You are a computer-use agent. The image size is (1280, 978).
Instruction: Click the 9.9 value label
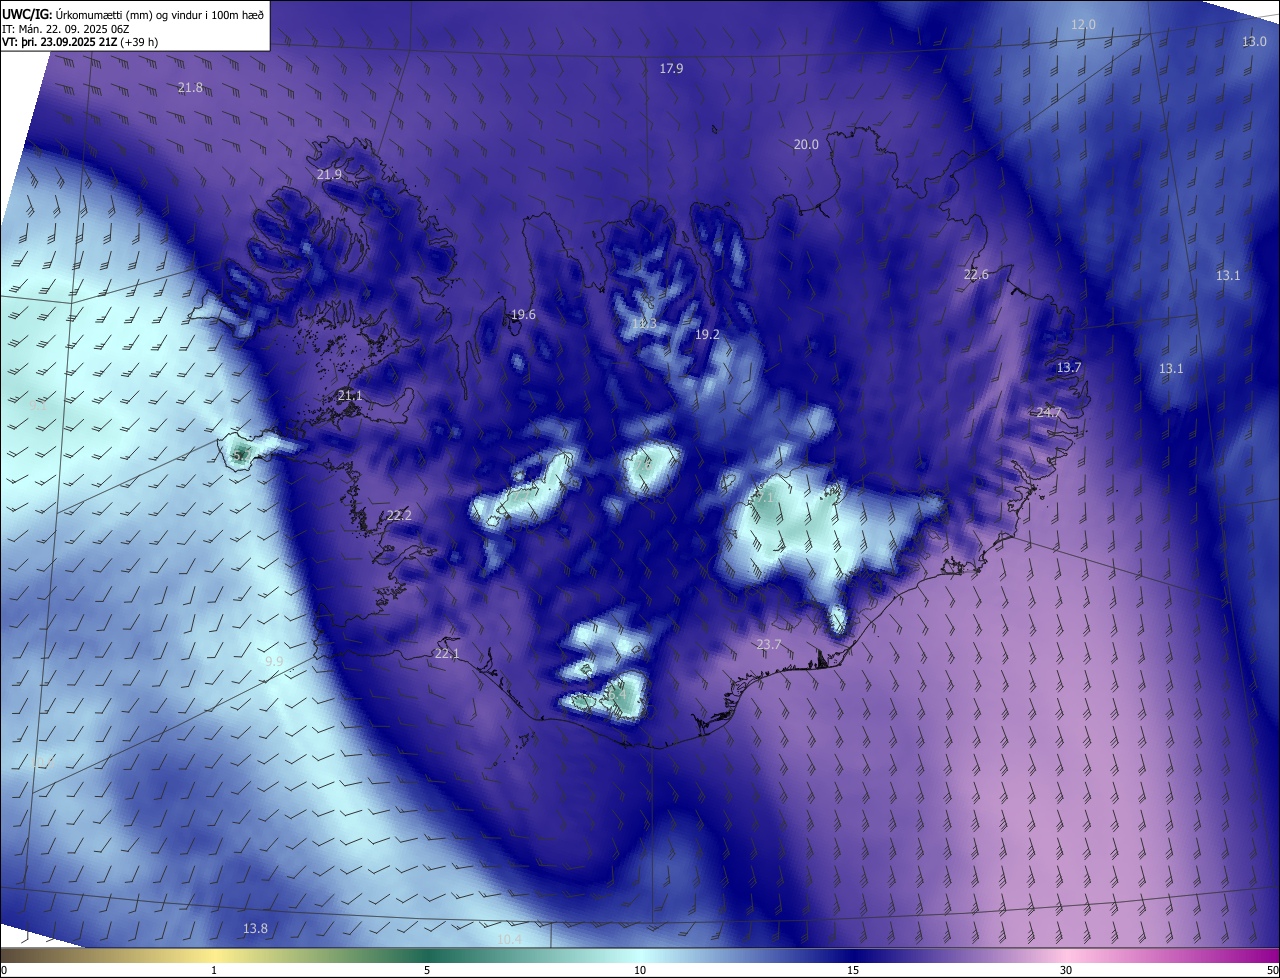pyautogui.click(x=274, y=662)
